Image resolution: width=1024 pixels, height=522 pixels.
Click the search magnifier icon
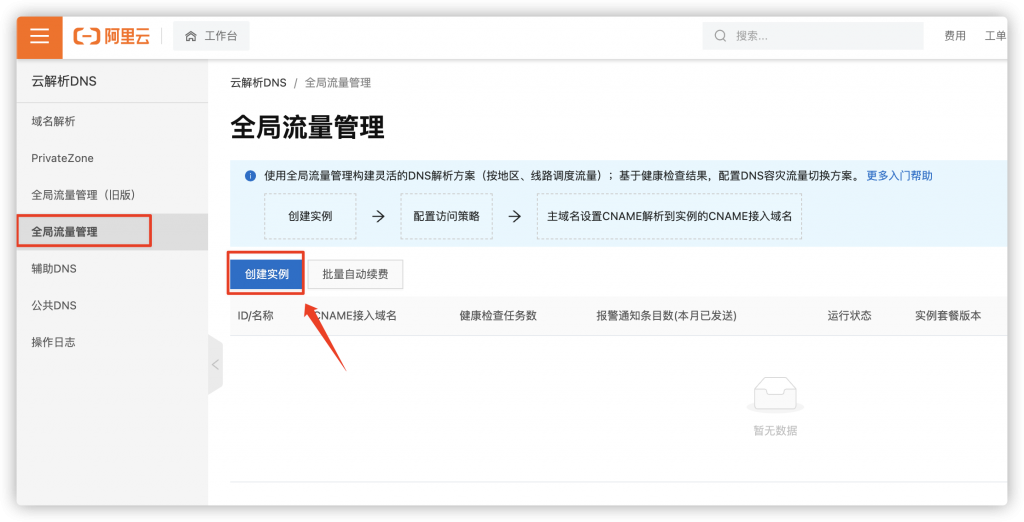[720, 36]
